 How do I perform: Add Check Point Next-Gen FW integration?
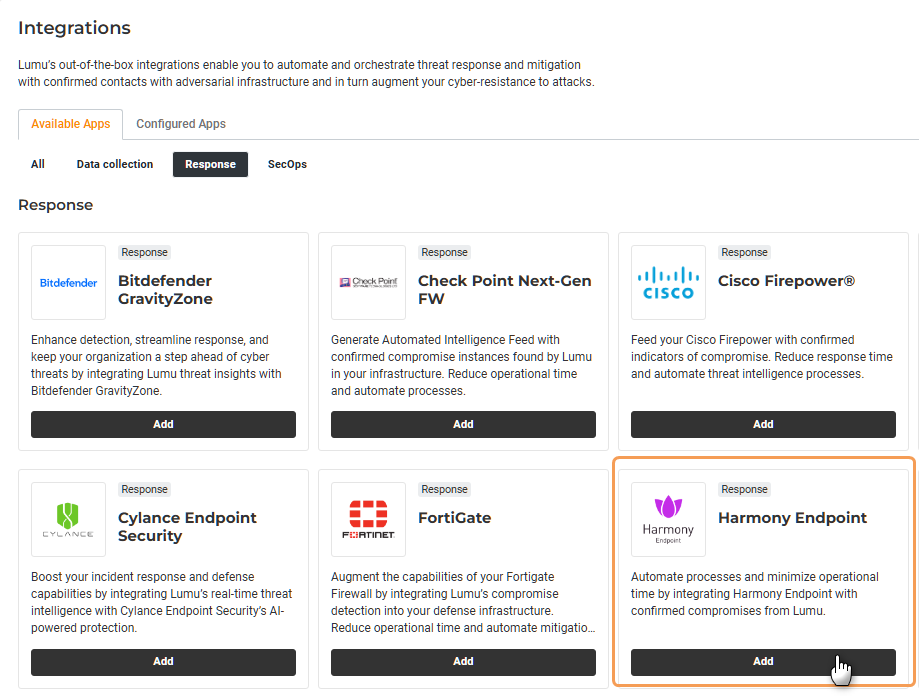[463, 424]
